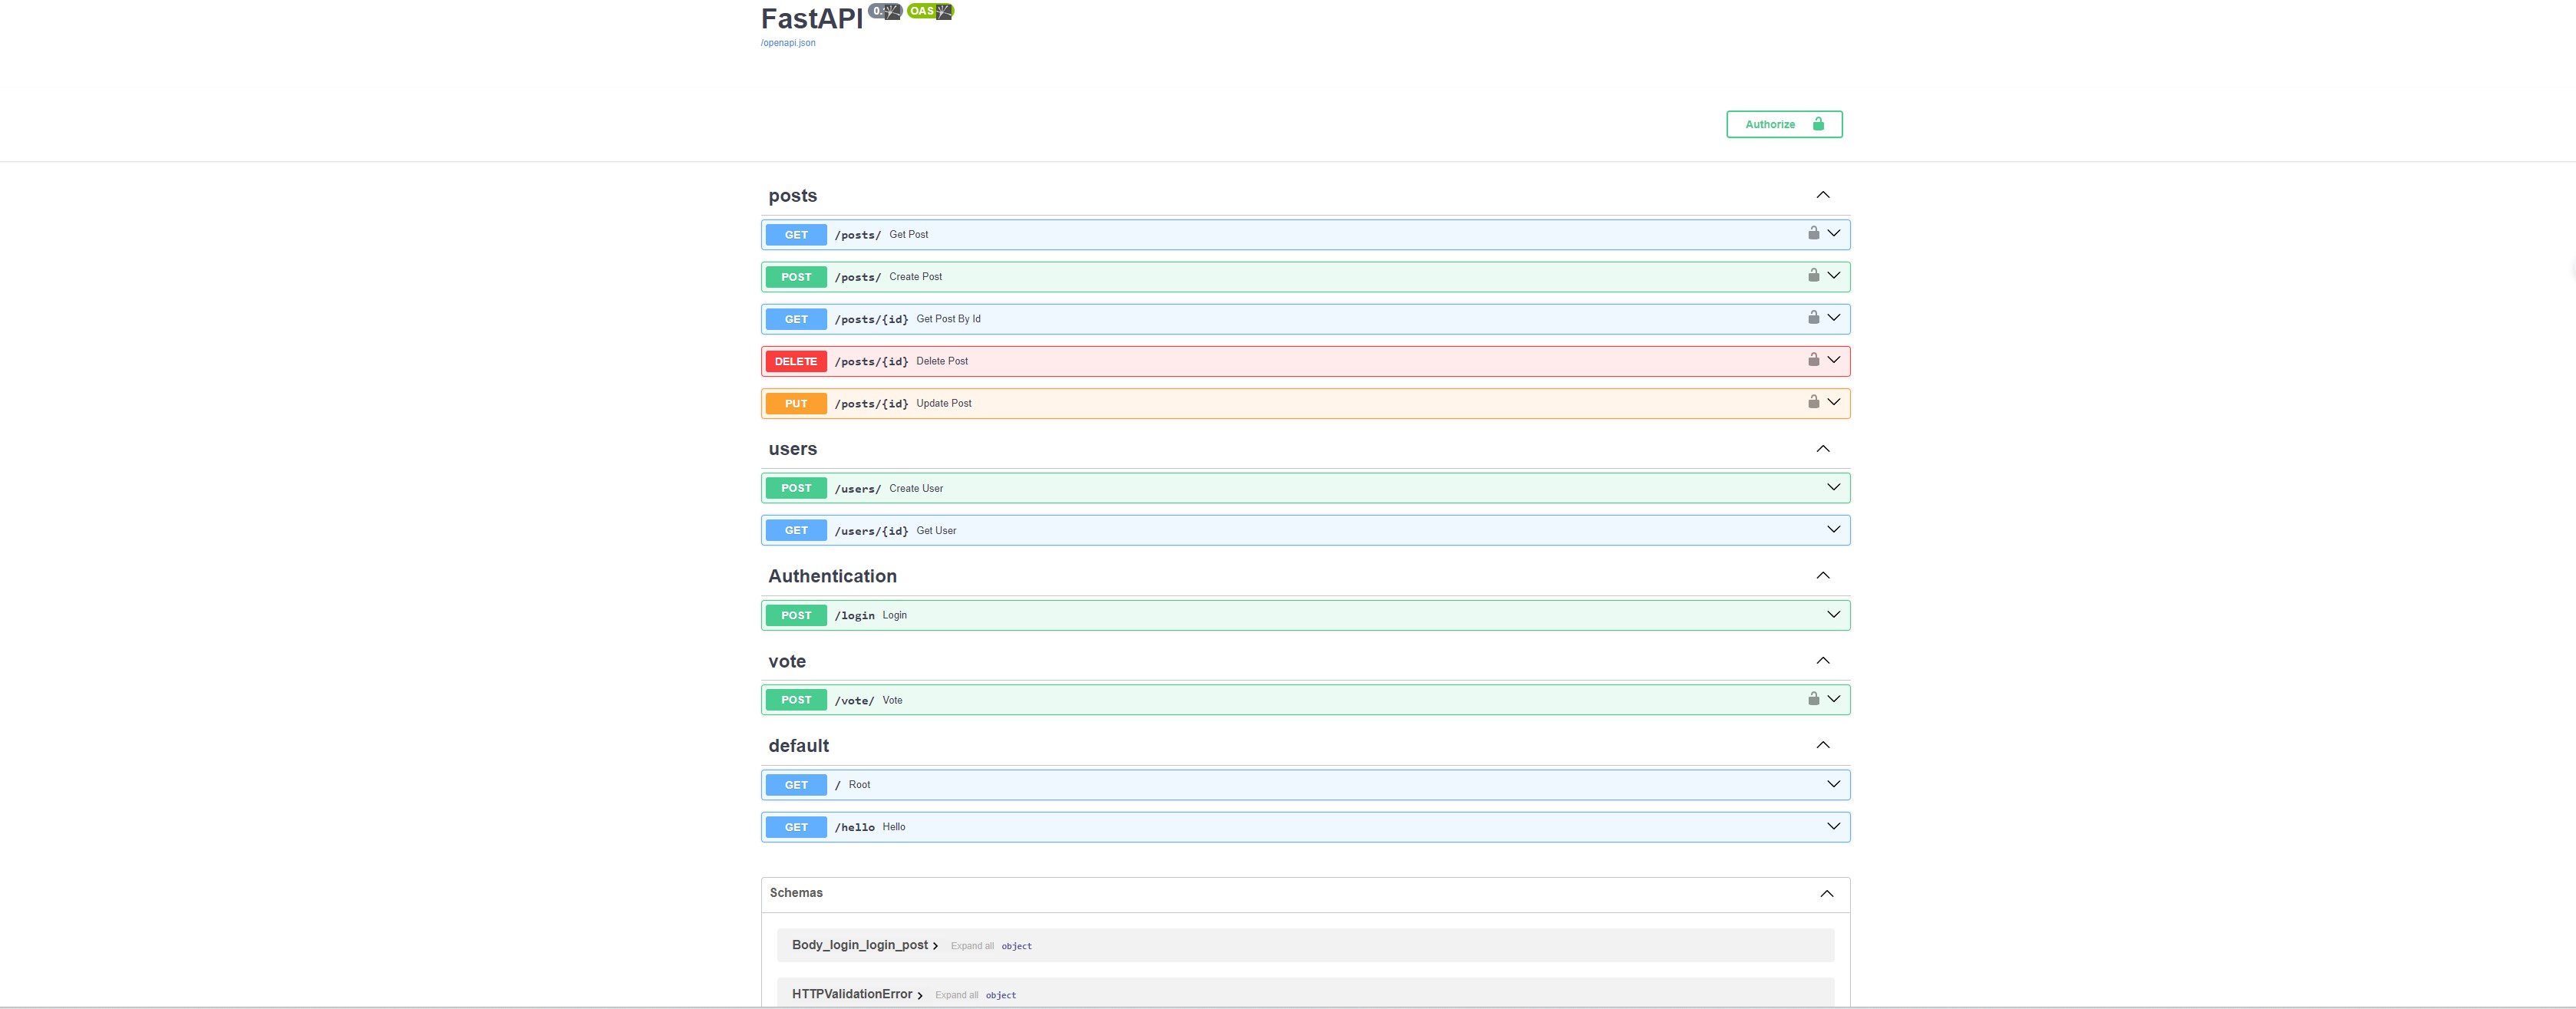Image resolution: width=2576 pixels, height=1009 pixels.
Task: Click lock icon on Update Post row
Action: point(1813,401)
